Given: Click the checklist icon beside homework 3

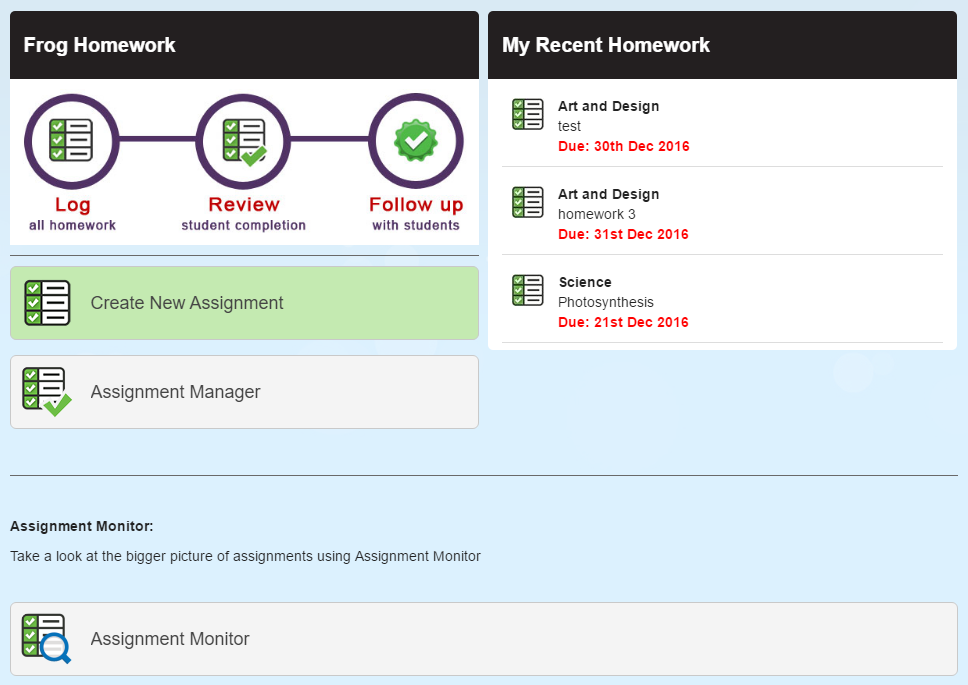Looking at the screenshot, I should (x=528, y=202).
